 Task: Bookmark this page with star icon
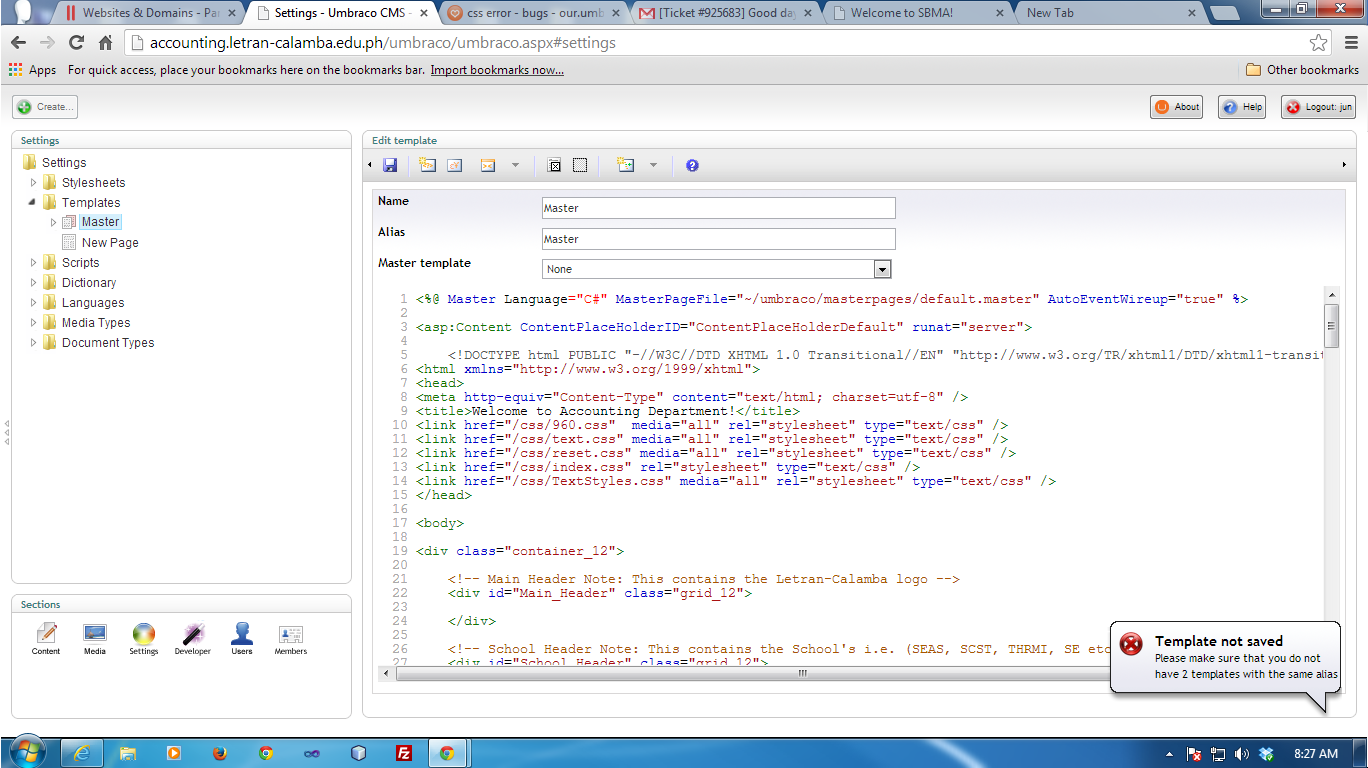[x=1319, y=43]
